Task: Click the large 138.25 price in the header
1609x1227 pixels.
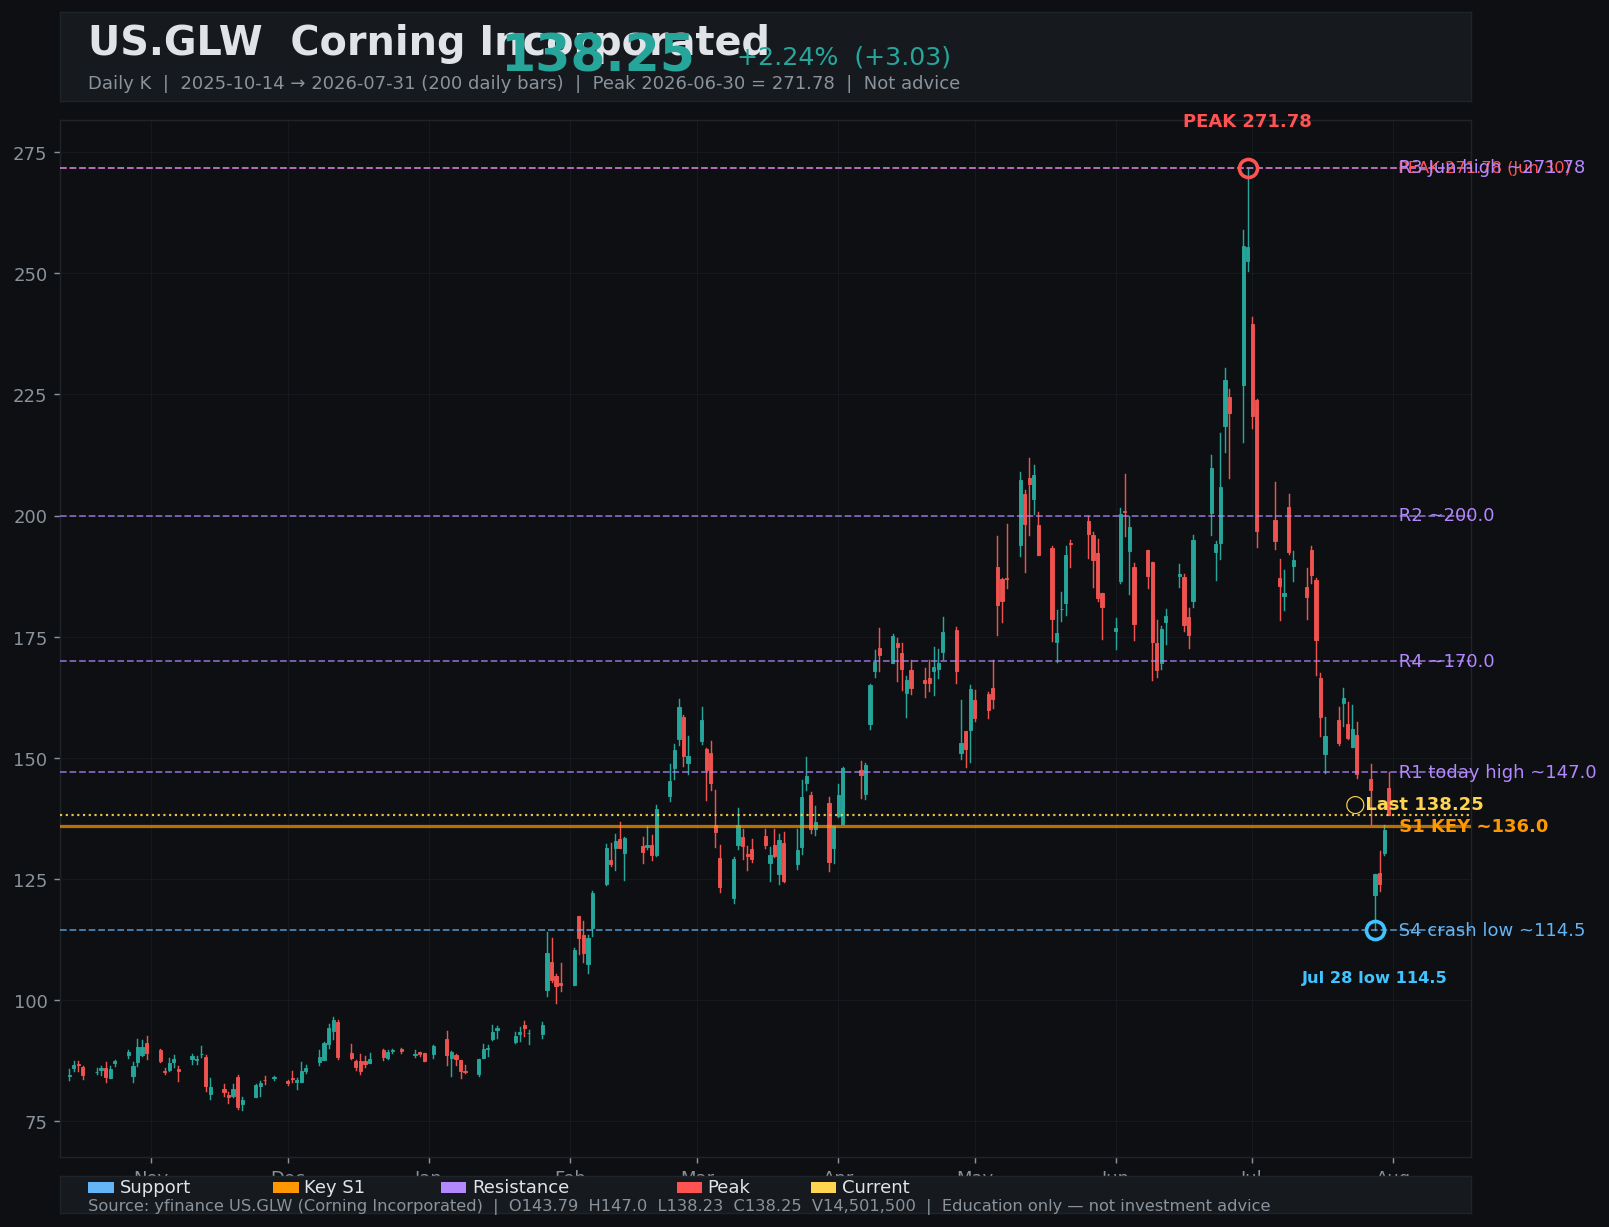Action: [598, 54]
